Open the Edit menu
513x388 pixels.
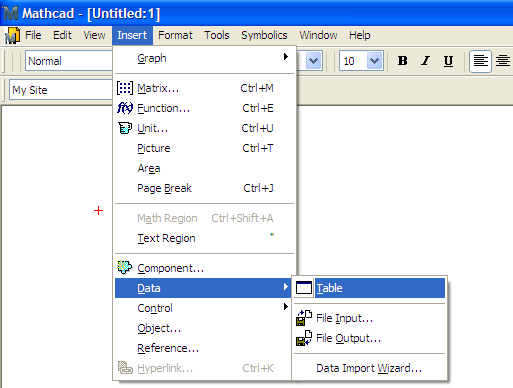pos(62,35)
